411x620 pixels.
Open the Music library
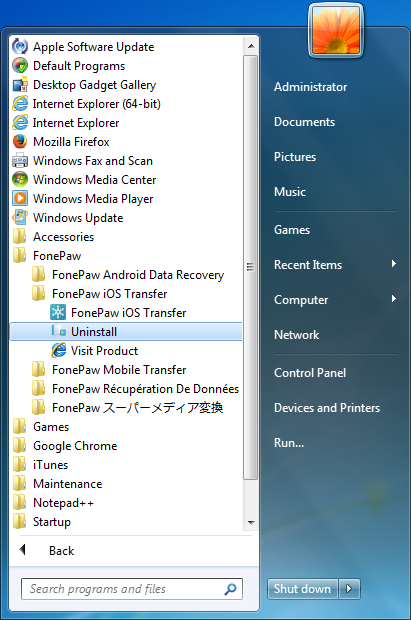point(290,192)
